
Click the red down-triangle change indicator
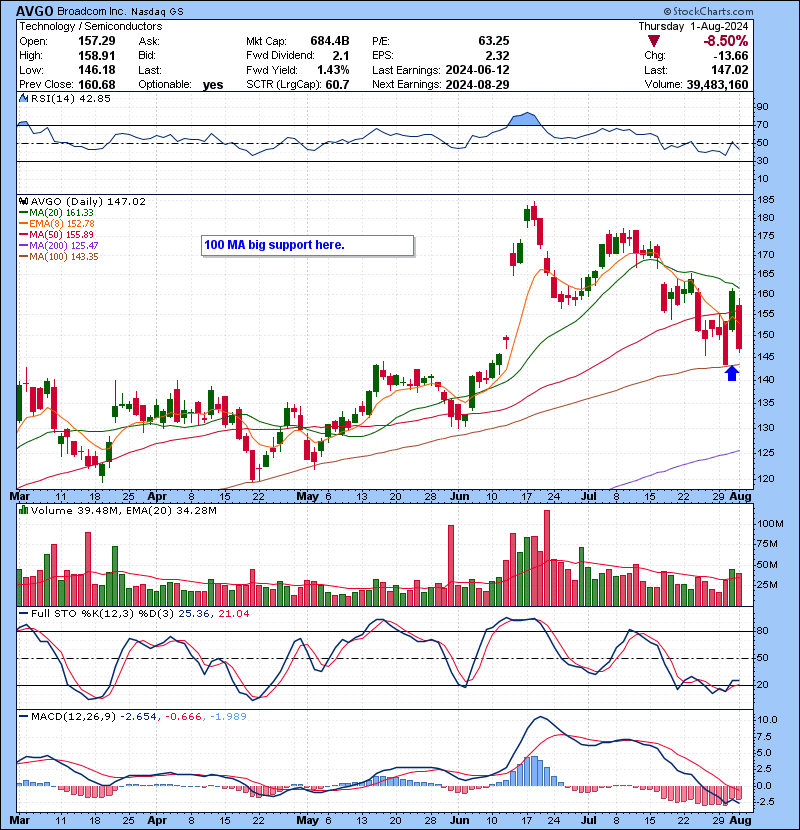[x=653, y=41]
